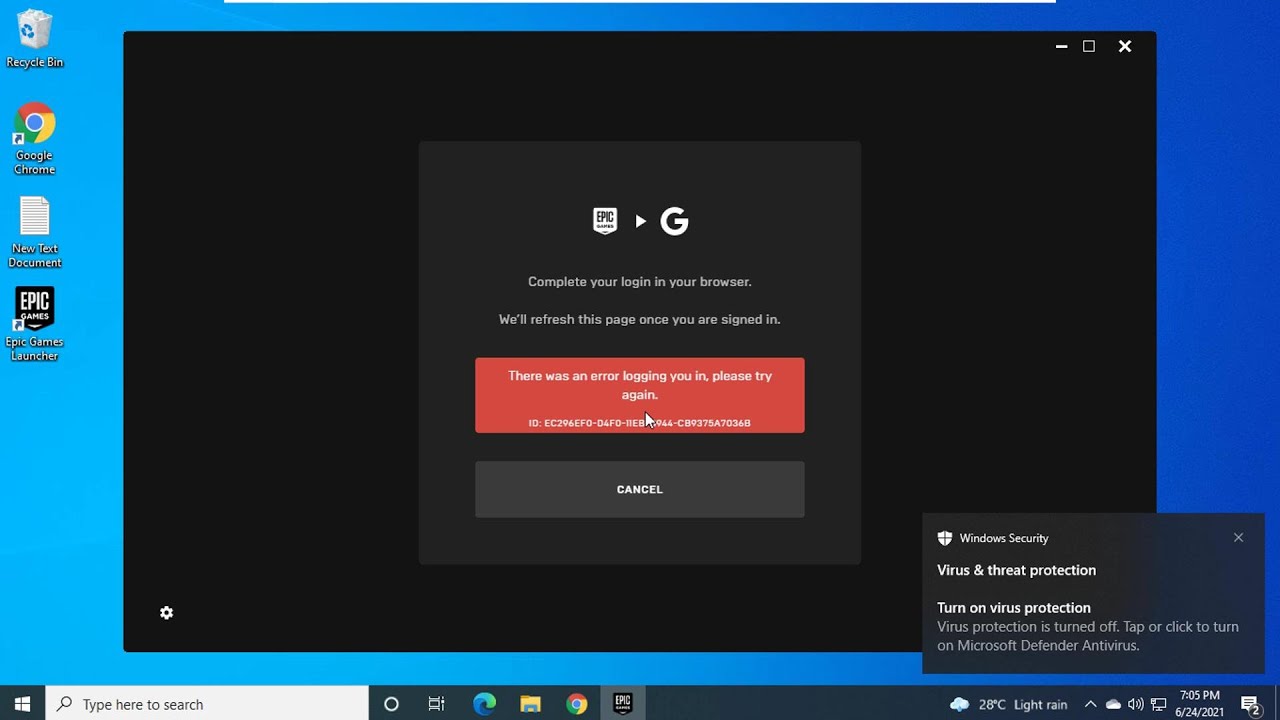This screenshot has height=720, width=1280.
Task: Cancel the Epic Games login
Action: pyautogui.click(x=639, y=489)
